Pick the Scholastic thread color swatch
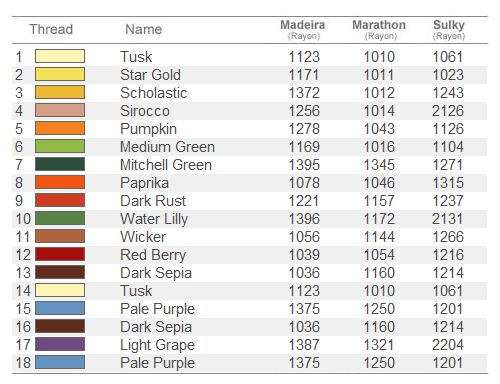The image size is (500, 384). pos(60,92)
